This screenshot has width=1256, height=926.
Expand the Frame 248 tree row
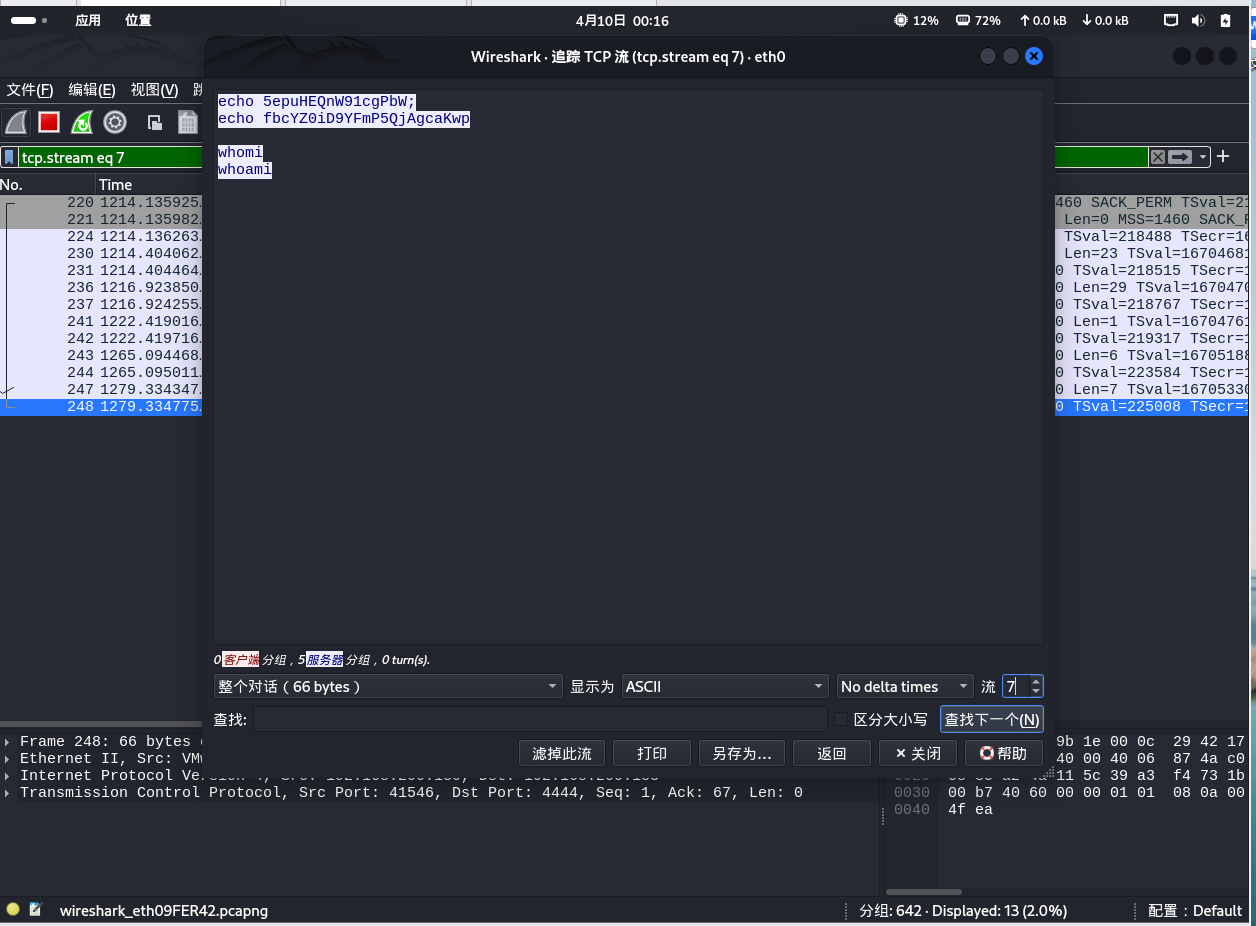[9, 742]
